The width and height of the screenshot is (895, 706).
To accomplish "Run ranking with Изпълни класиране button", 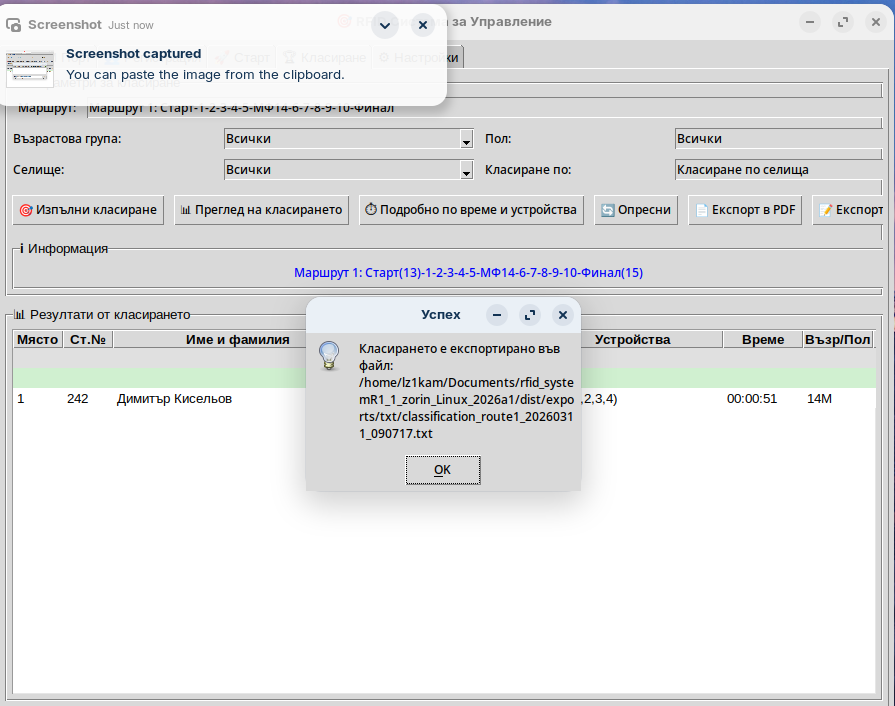I will coord(88,210).
